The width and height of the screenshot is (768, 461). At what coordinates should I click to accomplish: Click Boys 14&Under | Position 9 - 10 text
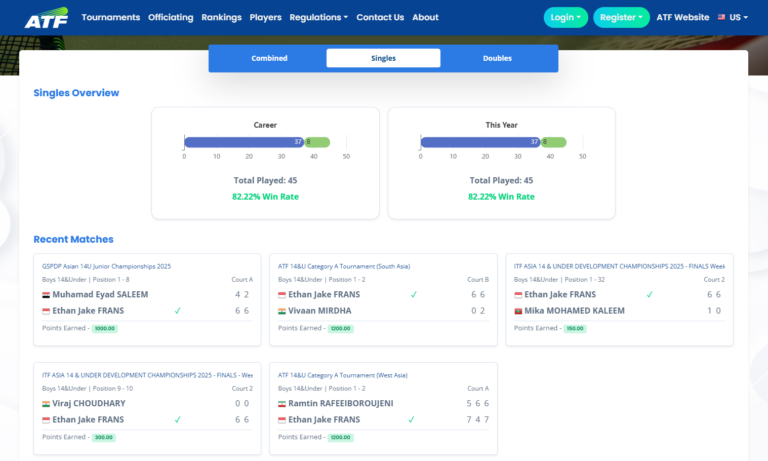(x=87, y=388)
